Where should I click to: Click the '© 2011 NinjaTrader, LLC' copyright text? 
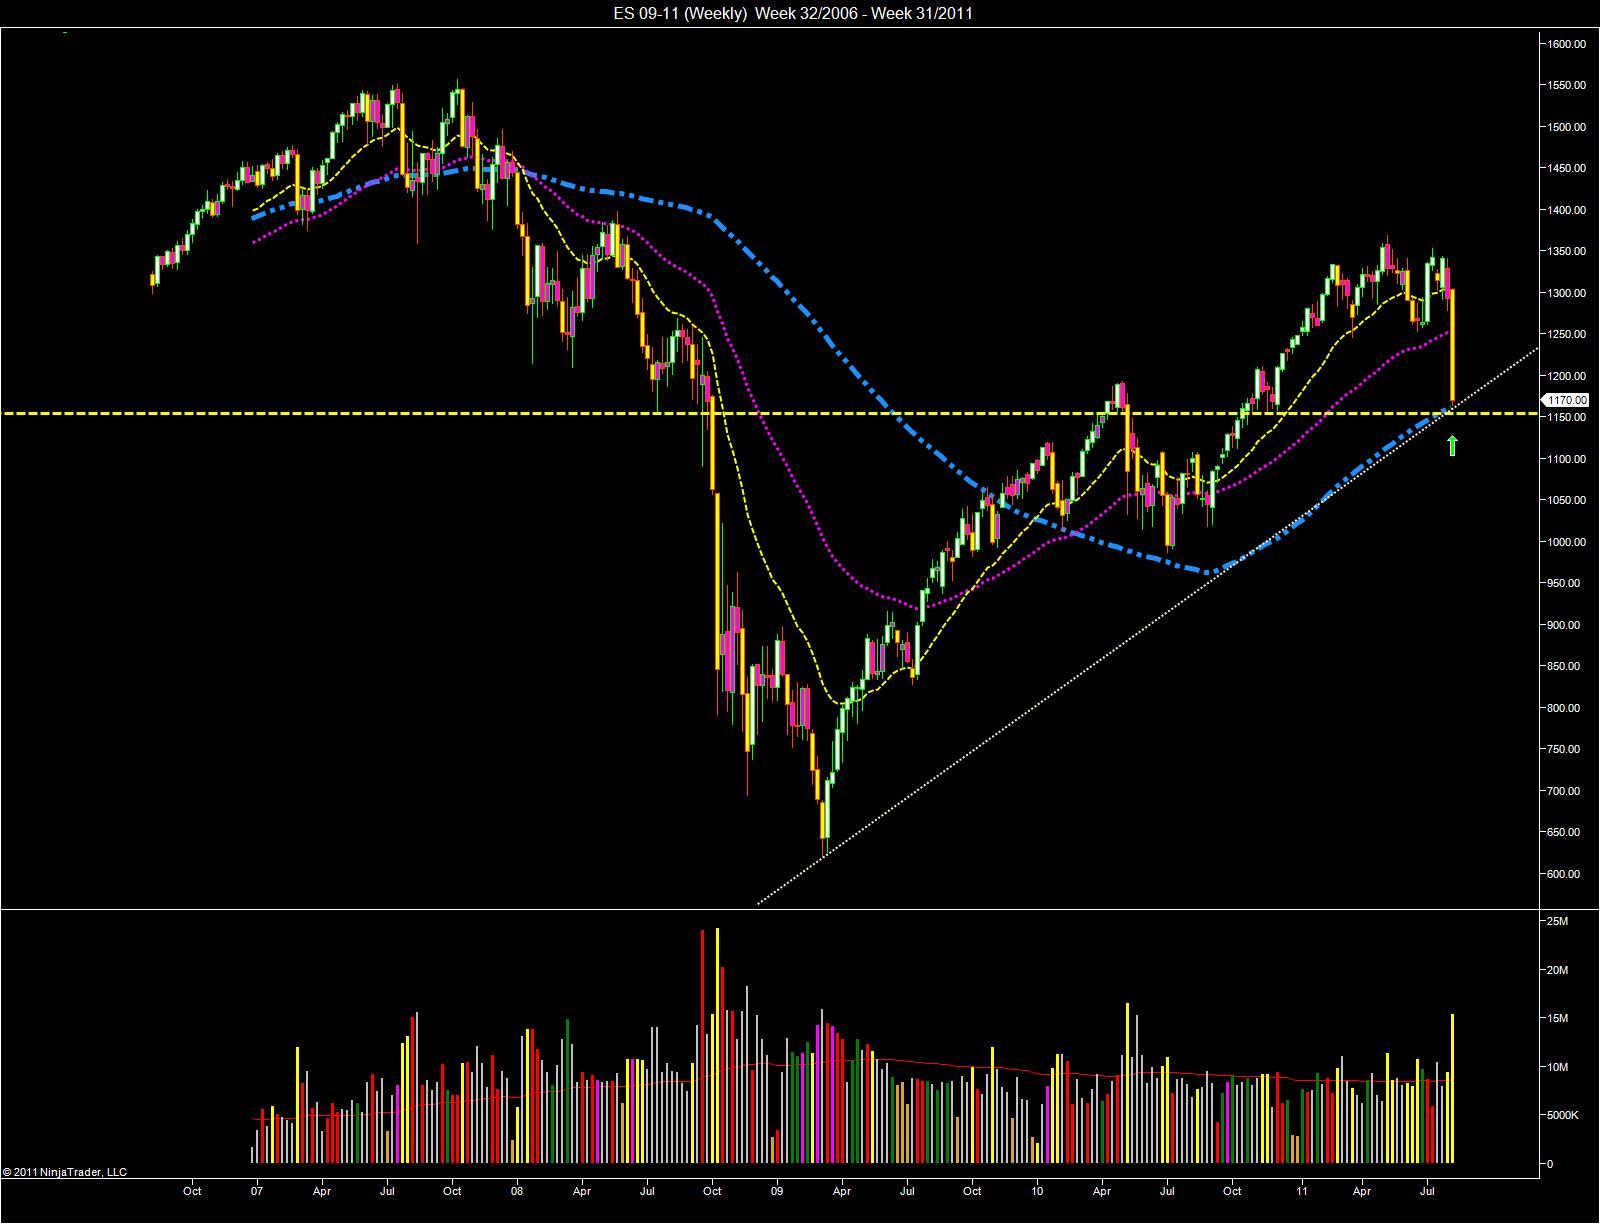pos(65,1172)
